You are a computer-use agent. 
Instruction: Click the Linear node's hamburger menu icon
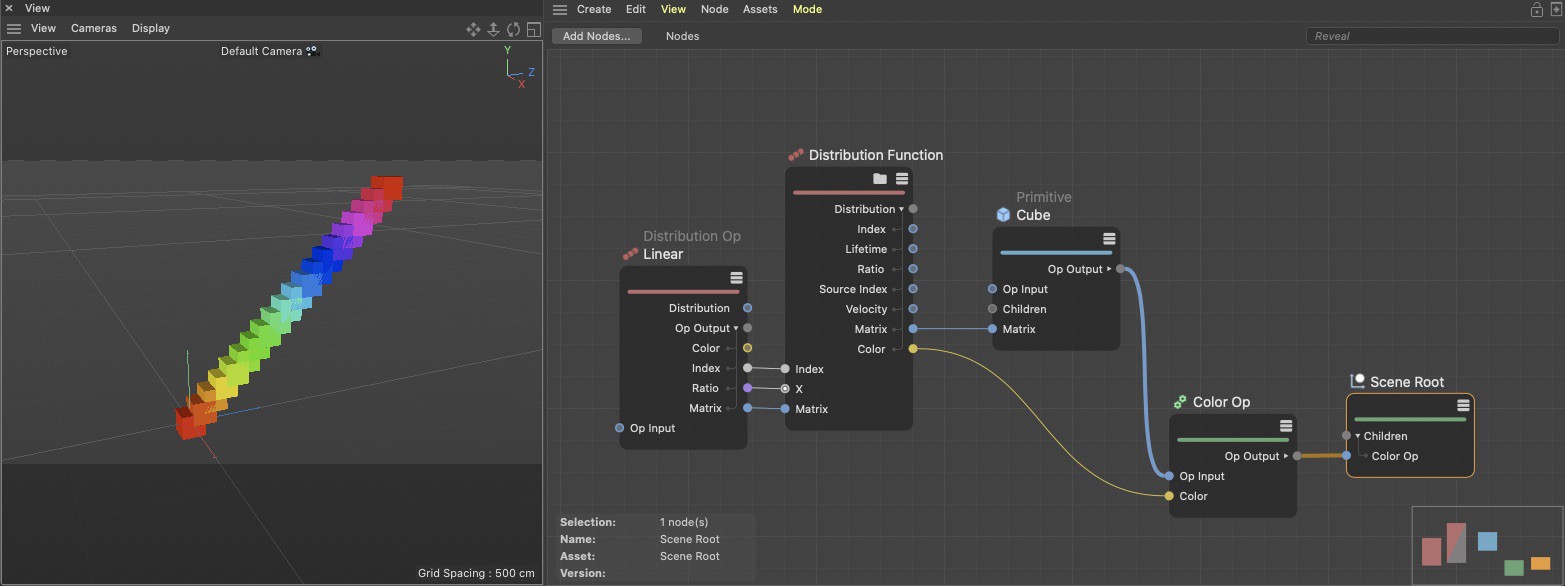(736, 278)
